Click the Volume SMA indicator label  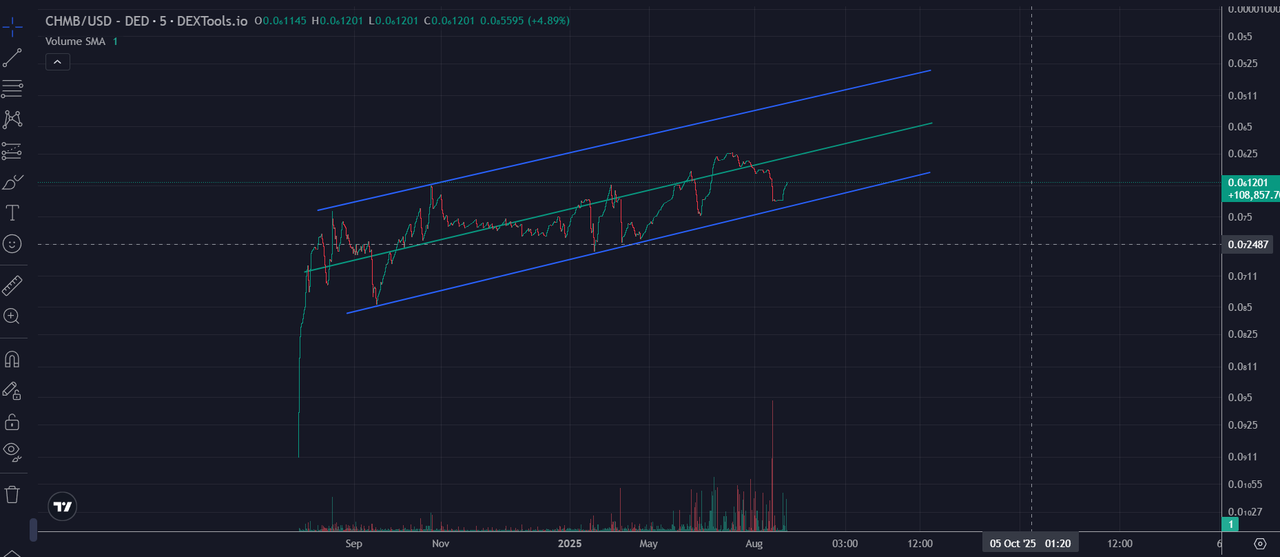coord(76,41)
